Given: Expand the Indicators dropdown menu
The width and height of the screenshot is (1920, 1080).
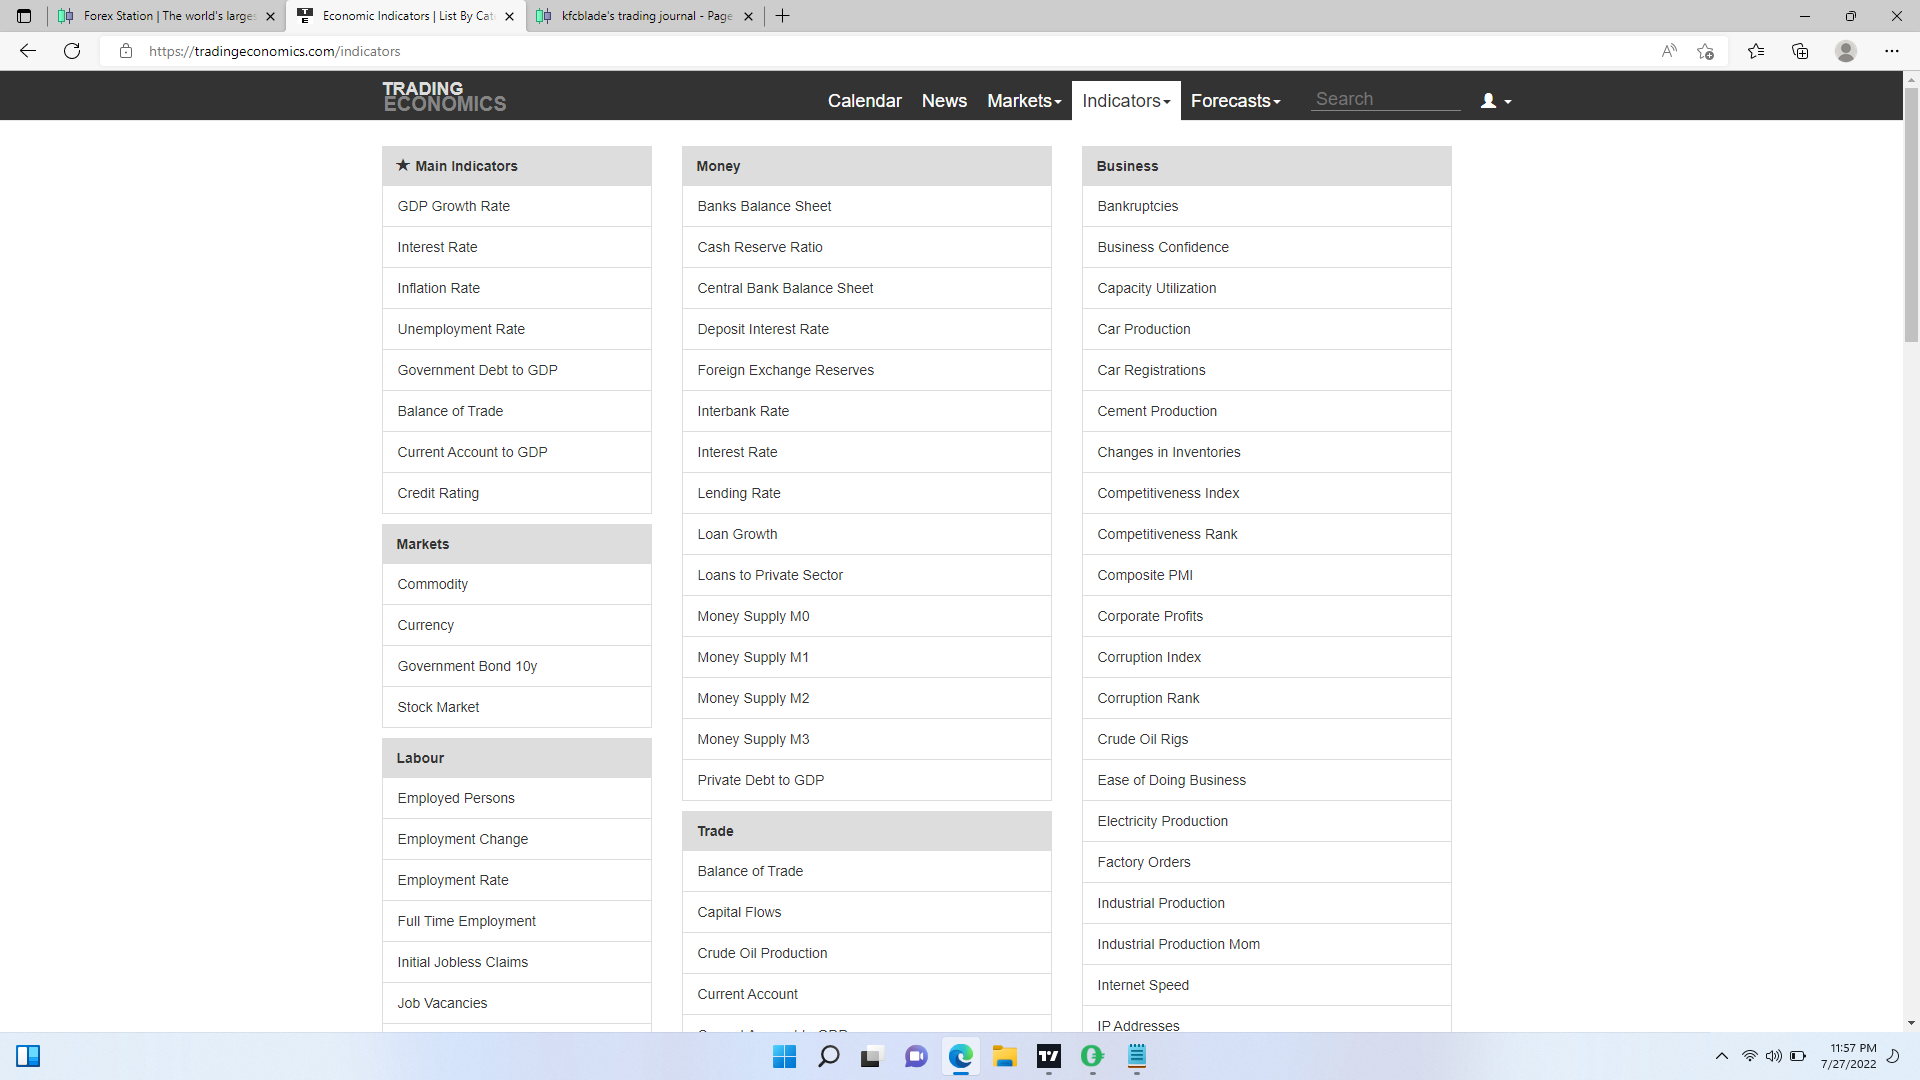Looking at the screenshot, I should [1125, 101].
